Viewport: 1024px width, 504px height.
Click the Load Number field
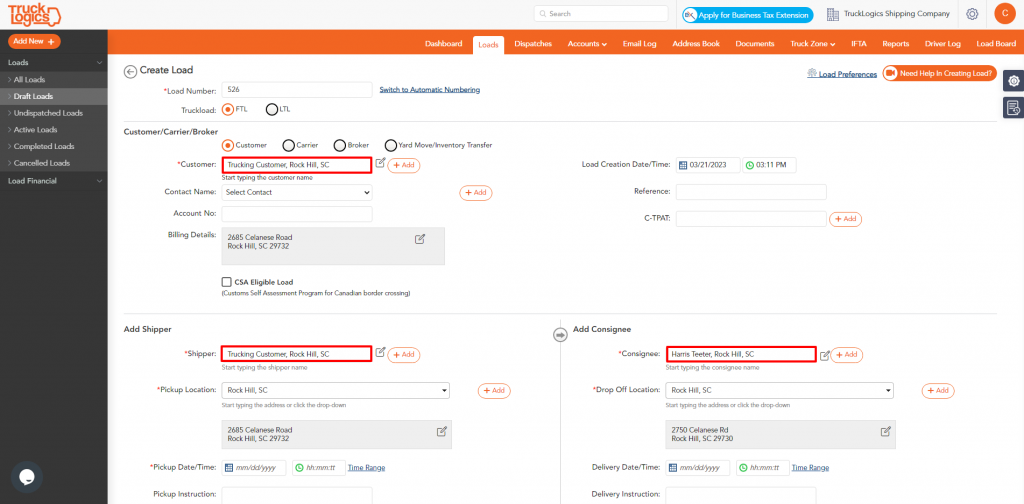point(297,89)
